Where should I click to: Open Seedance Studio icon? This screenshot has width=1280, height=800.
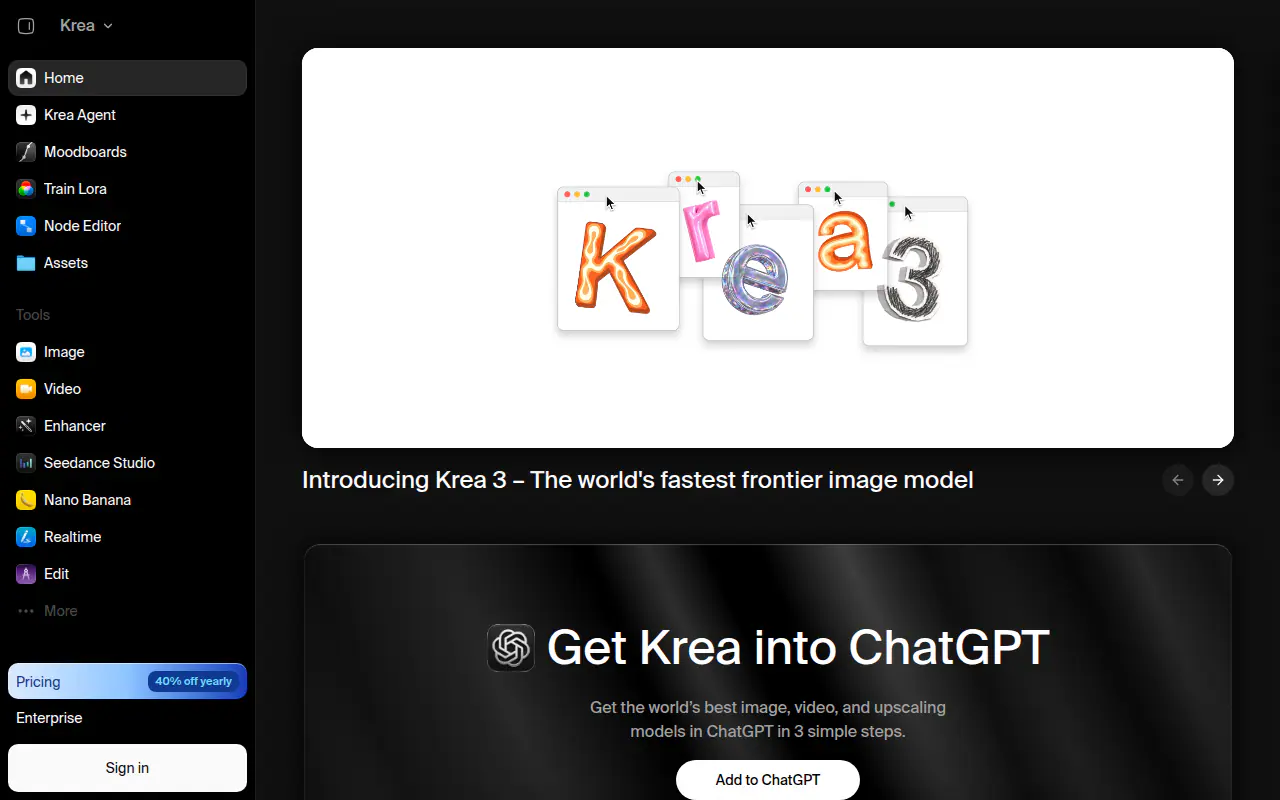click(26, 463)
